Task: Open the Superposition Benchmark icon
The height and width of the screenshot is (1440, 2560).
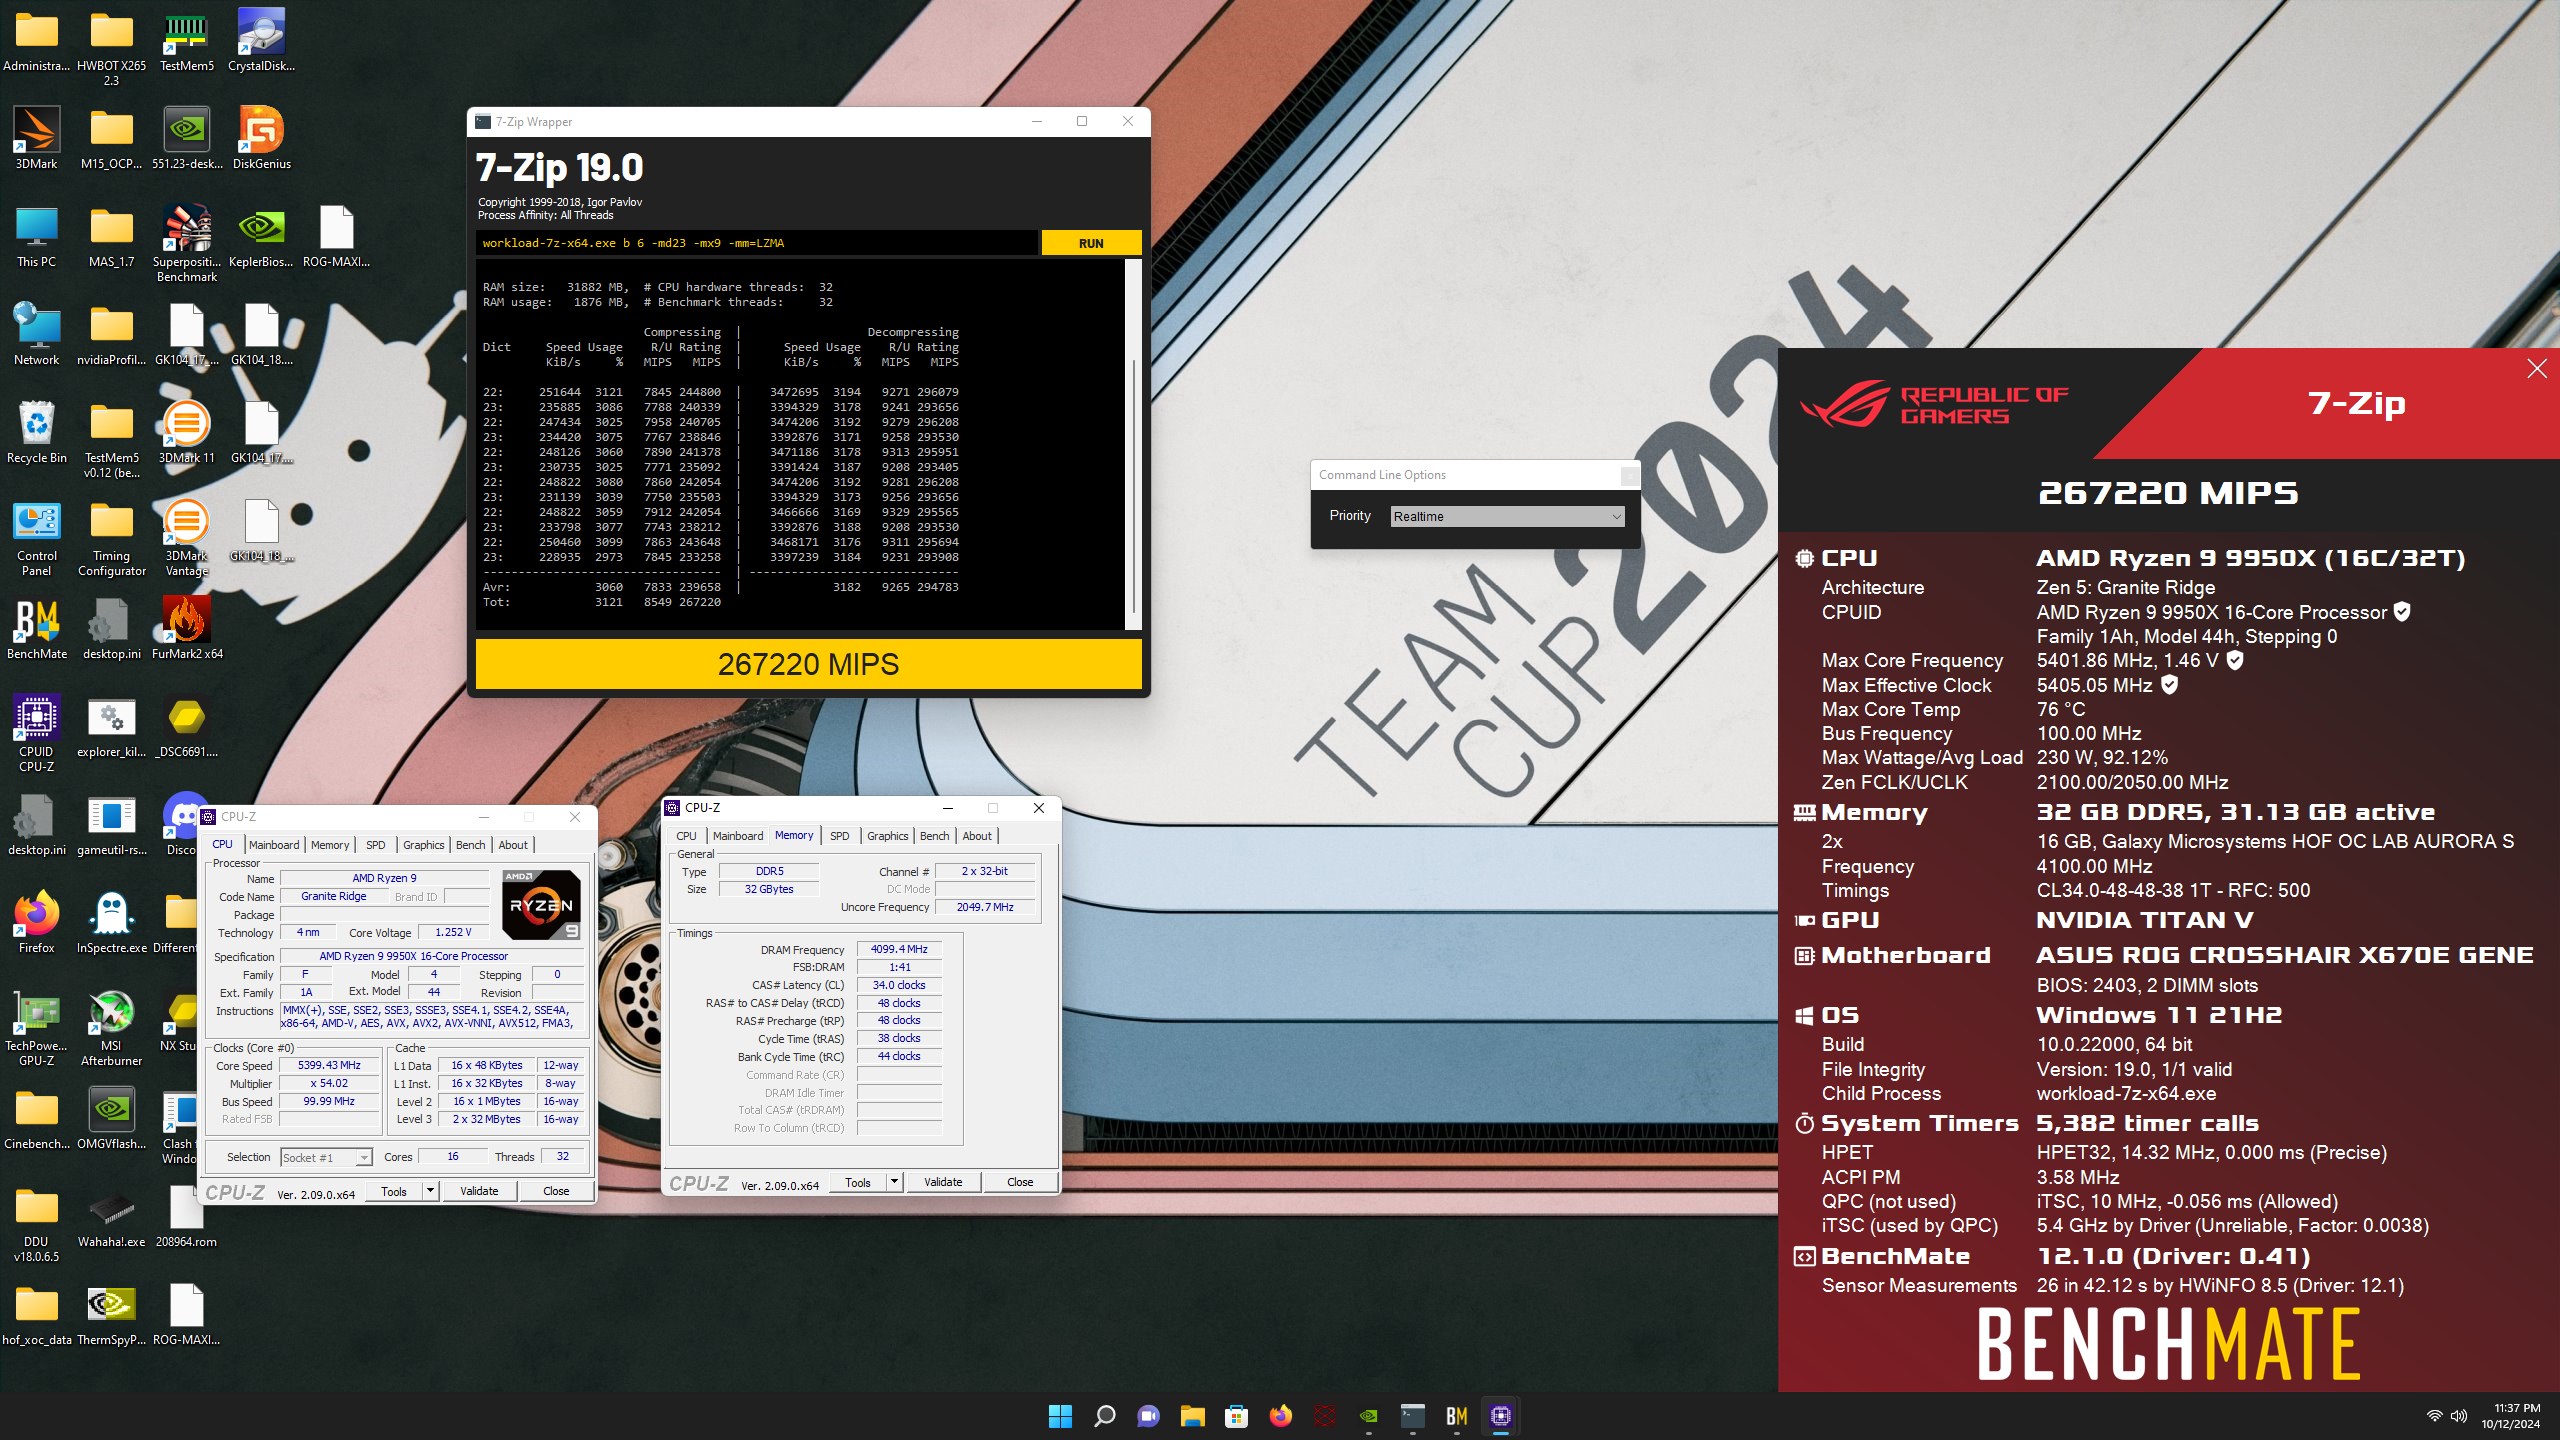Action: [x=186, y=244]
